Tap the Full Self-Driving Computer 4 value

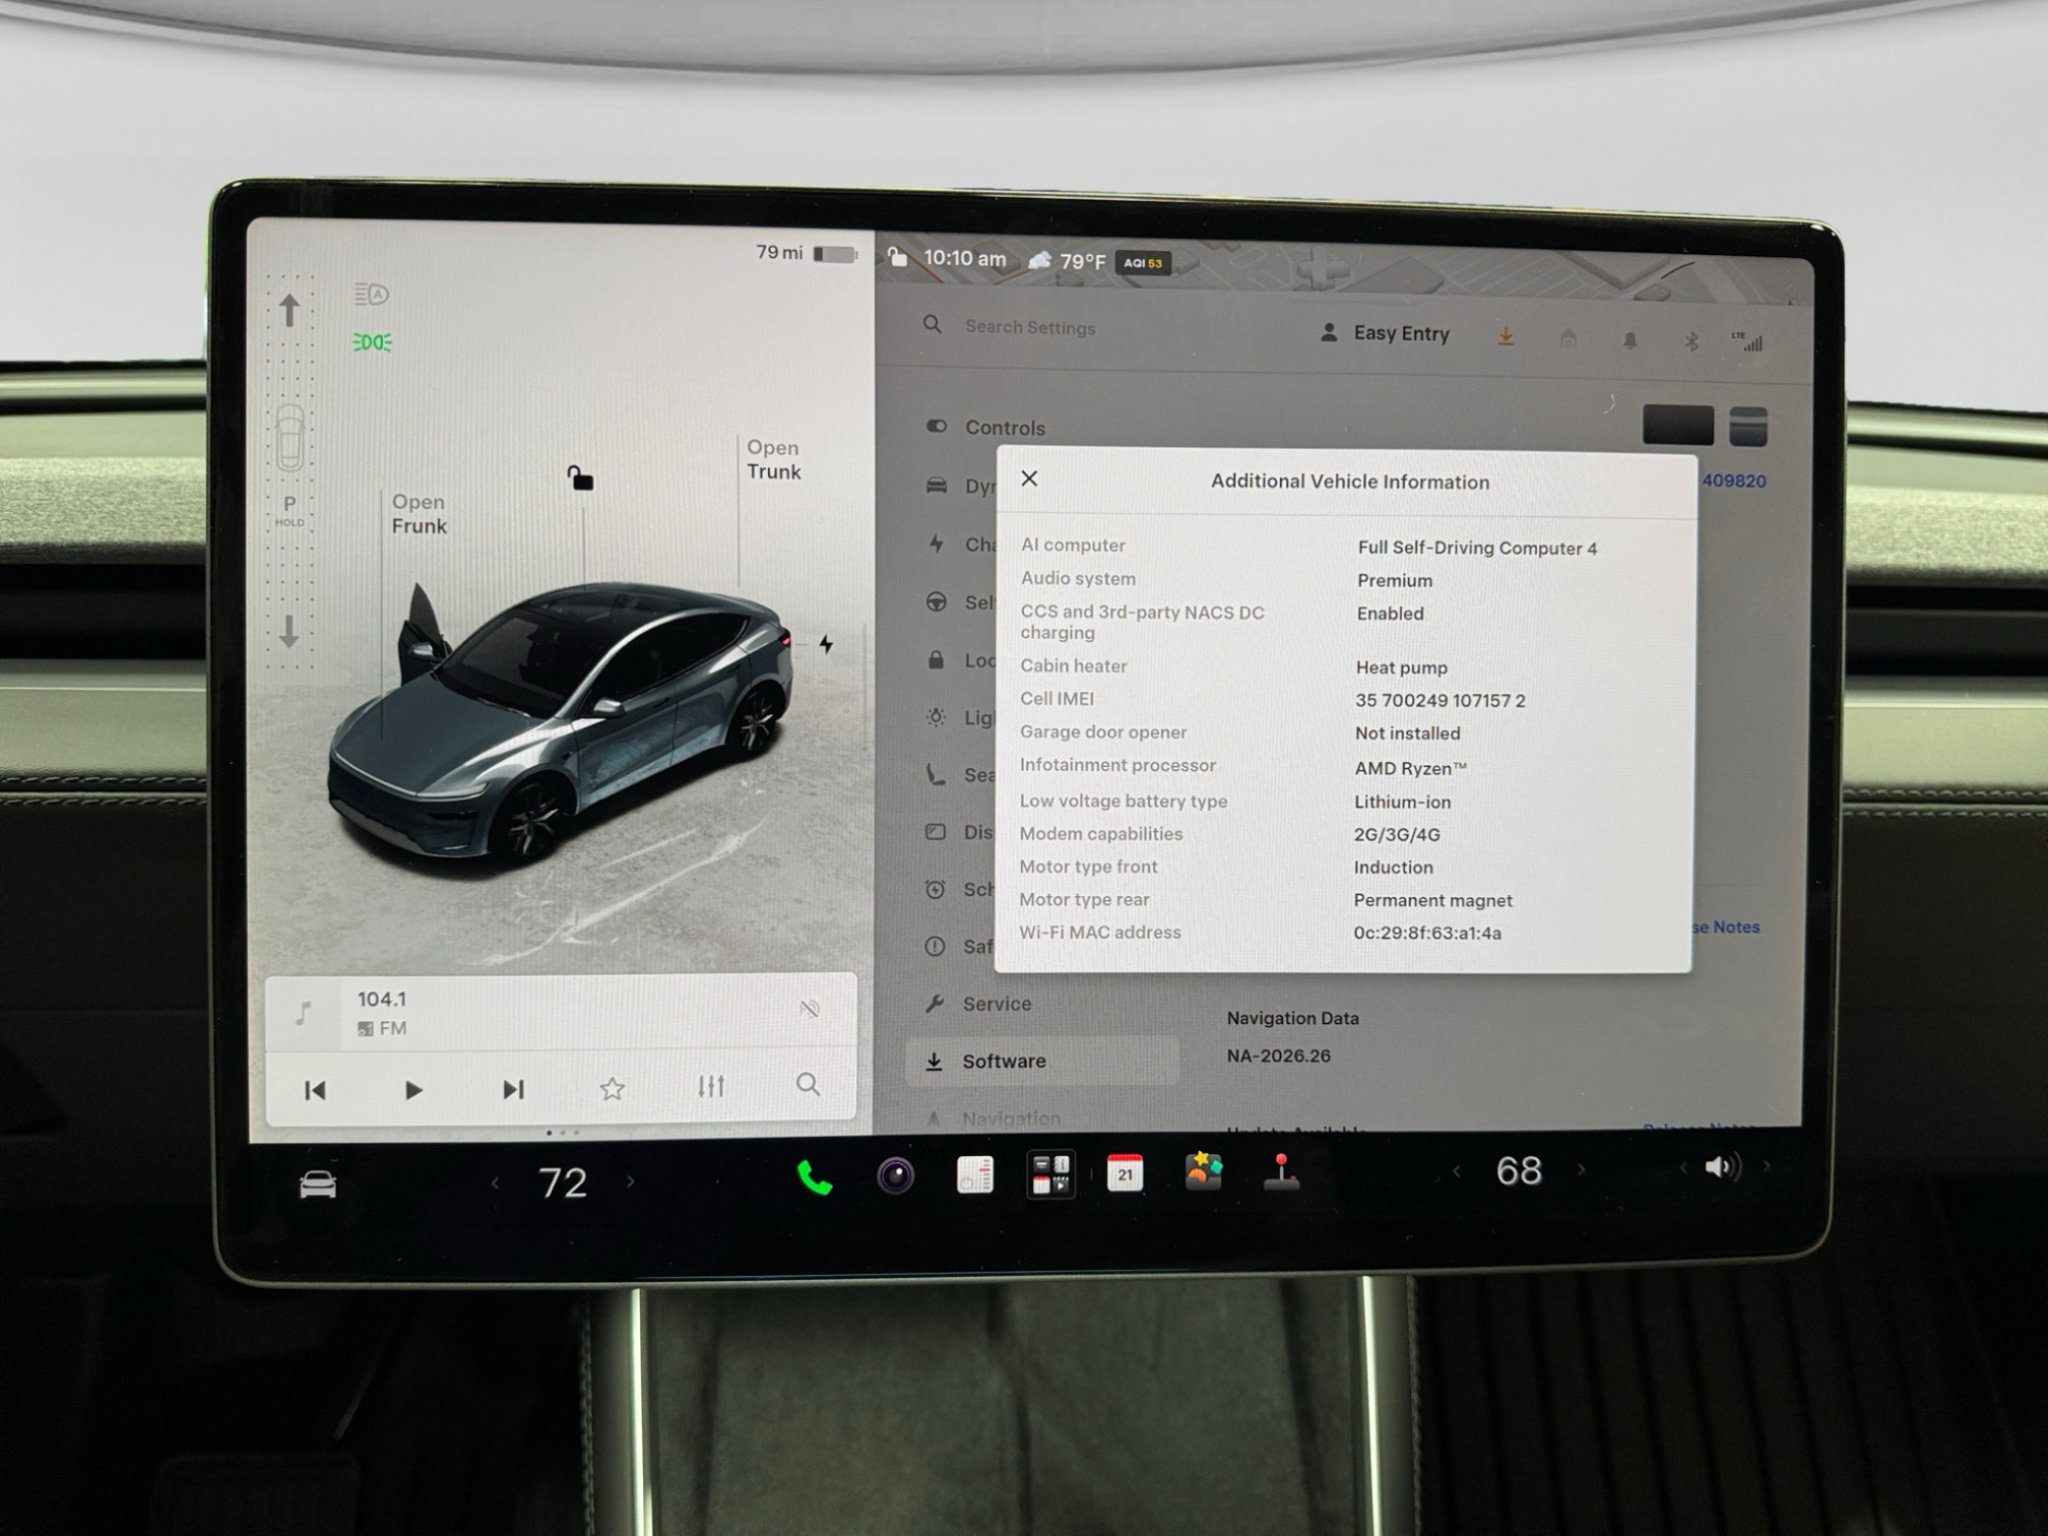pos(1477,548)
